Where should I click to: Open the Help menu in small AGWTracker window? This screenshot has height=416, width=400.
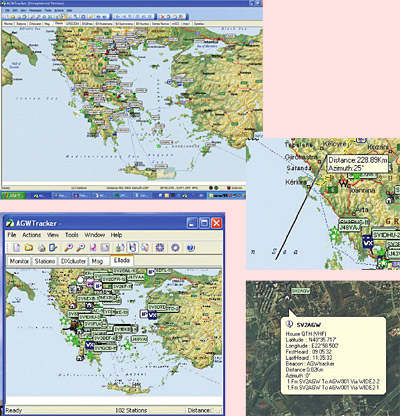click(x=116, y=235)
